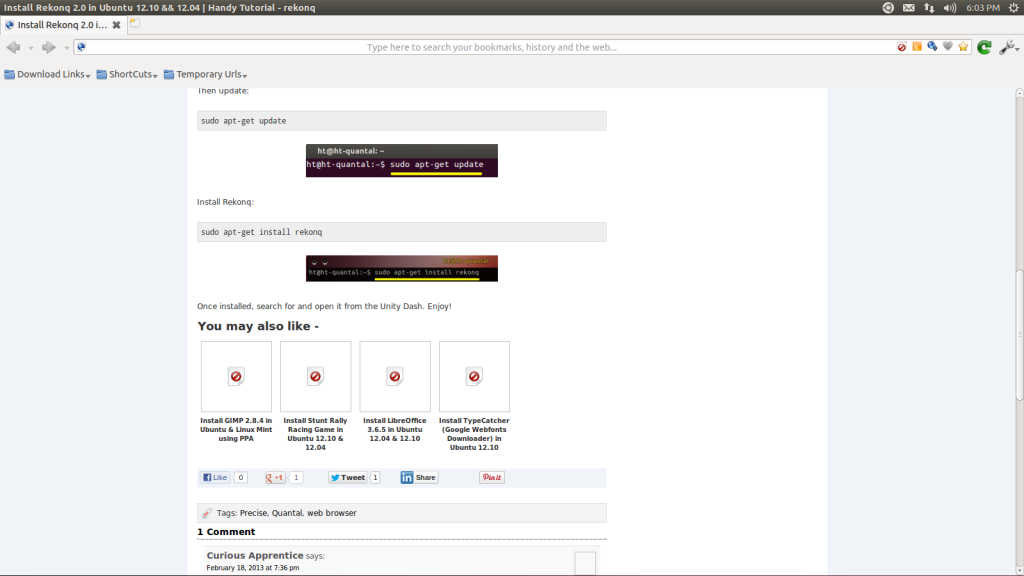The image size is (1024, 576).
Task: Click the Quantal tag link
Action: point(286,513)
